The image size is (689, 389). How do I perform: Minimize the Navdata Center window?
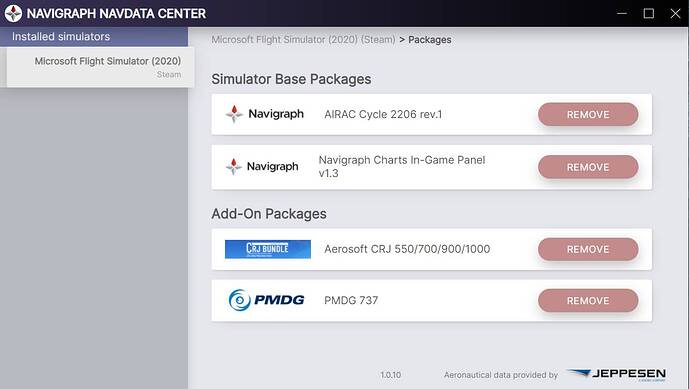coord(622,13)
